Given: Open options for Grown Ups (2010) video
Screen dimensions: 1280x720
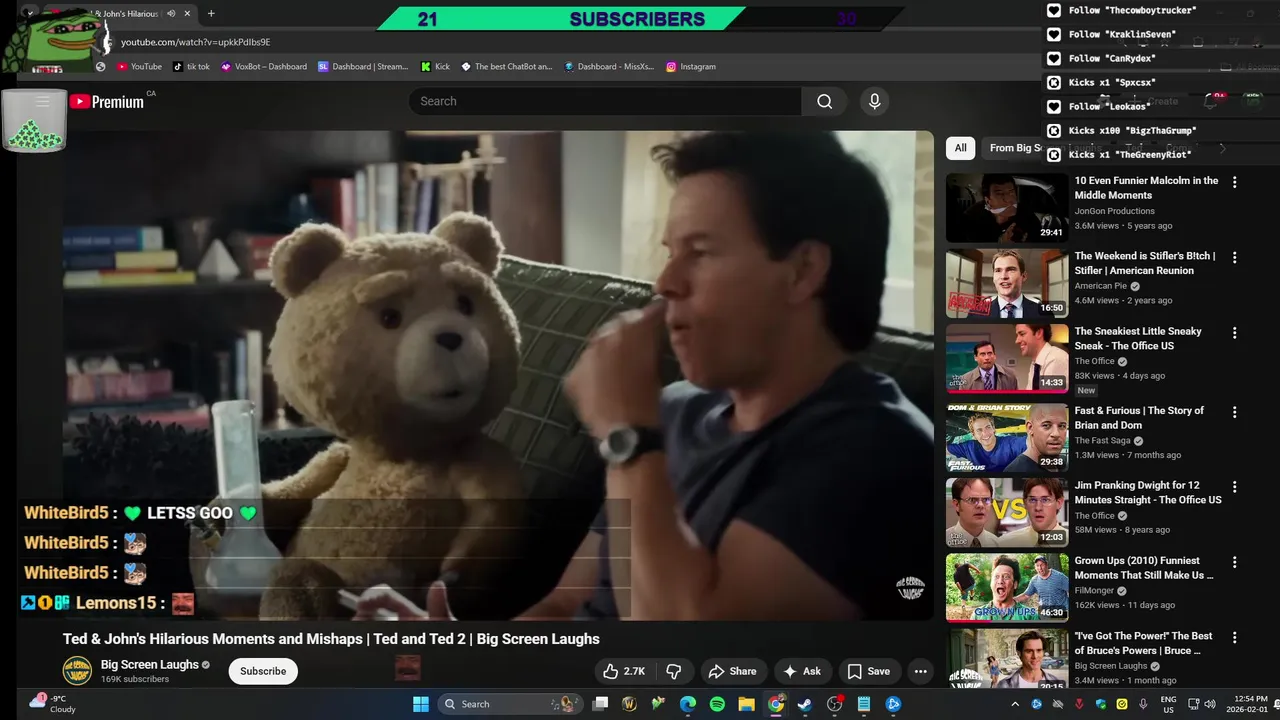Looking at the screenshot, I should (x=1234, y=562).
